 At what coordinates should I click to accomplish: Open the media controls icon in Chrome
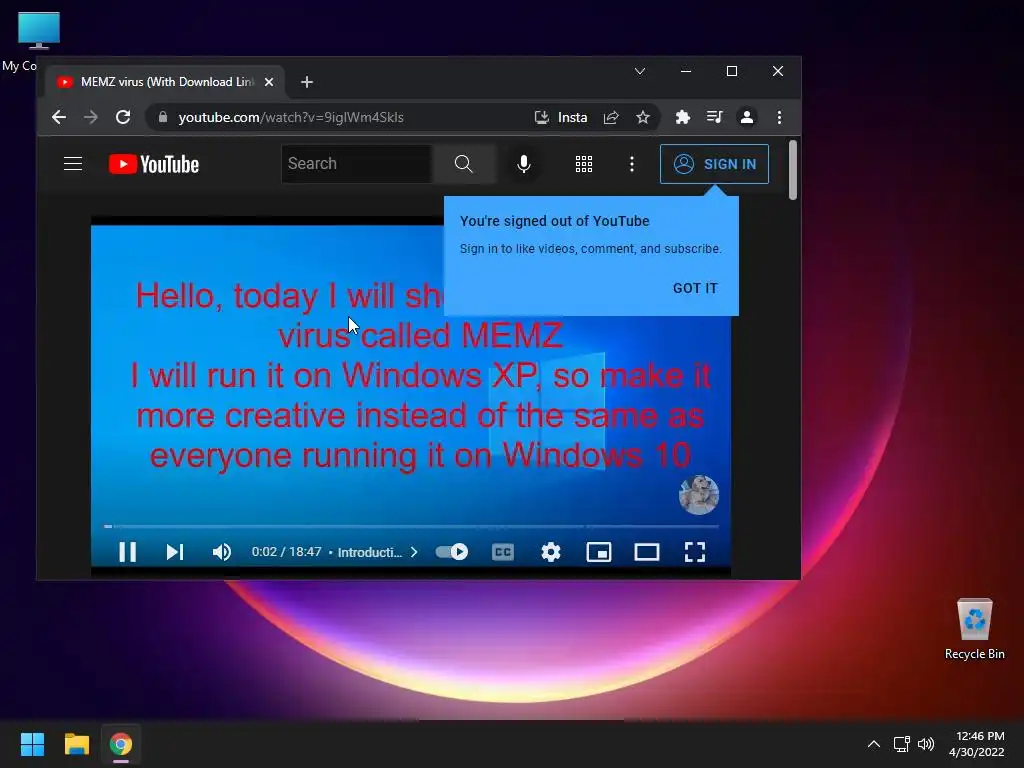tap(714, 118)
